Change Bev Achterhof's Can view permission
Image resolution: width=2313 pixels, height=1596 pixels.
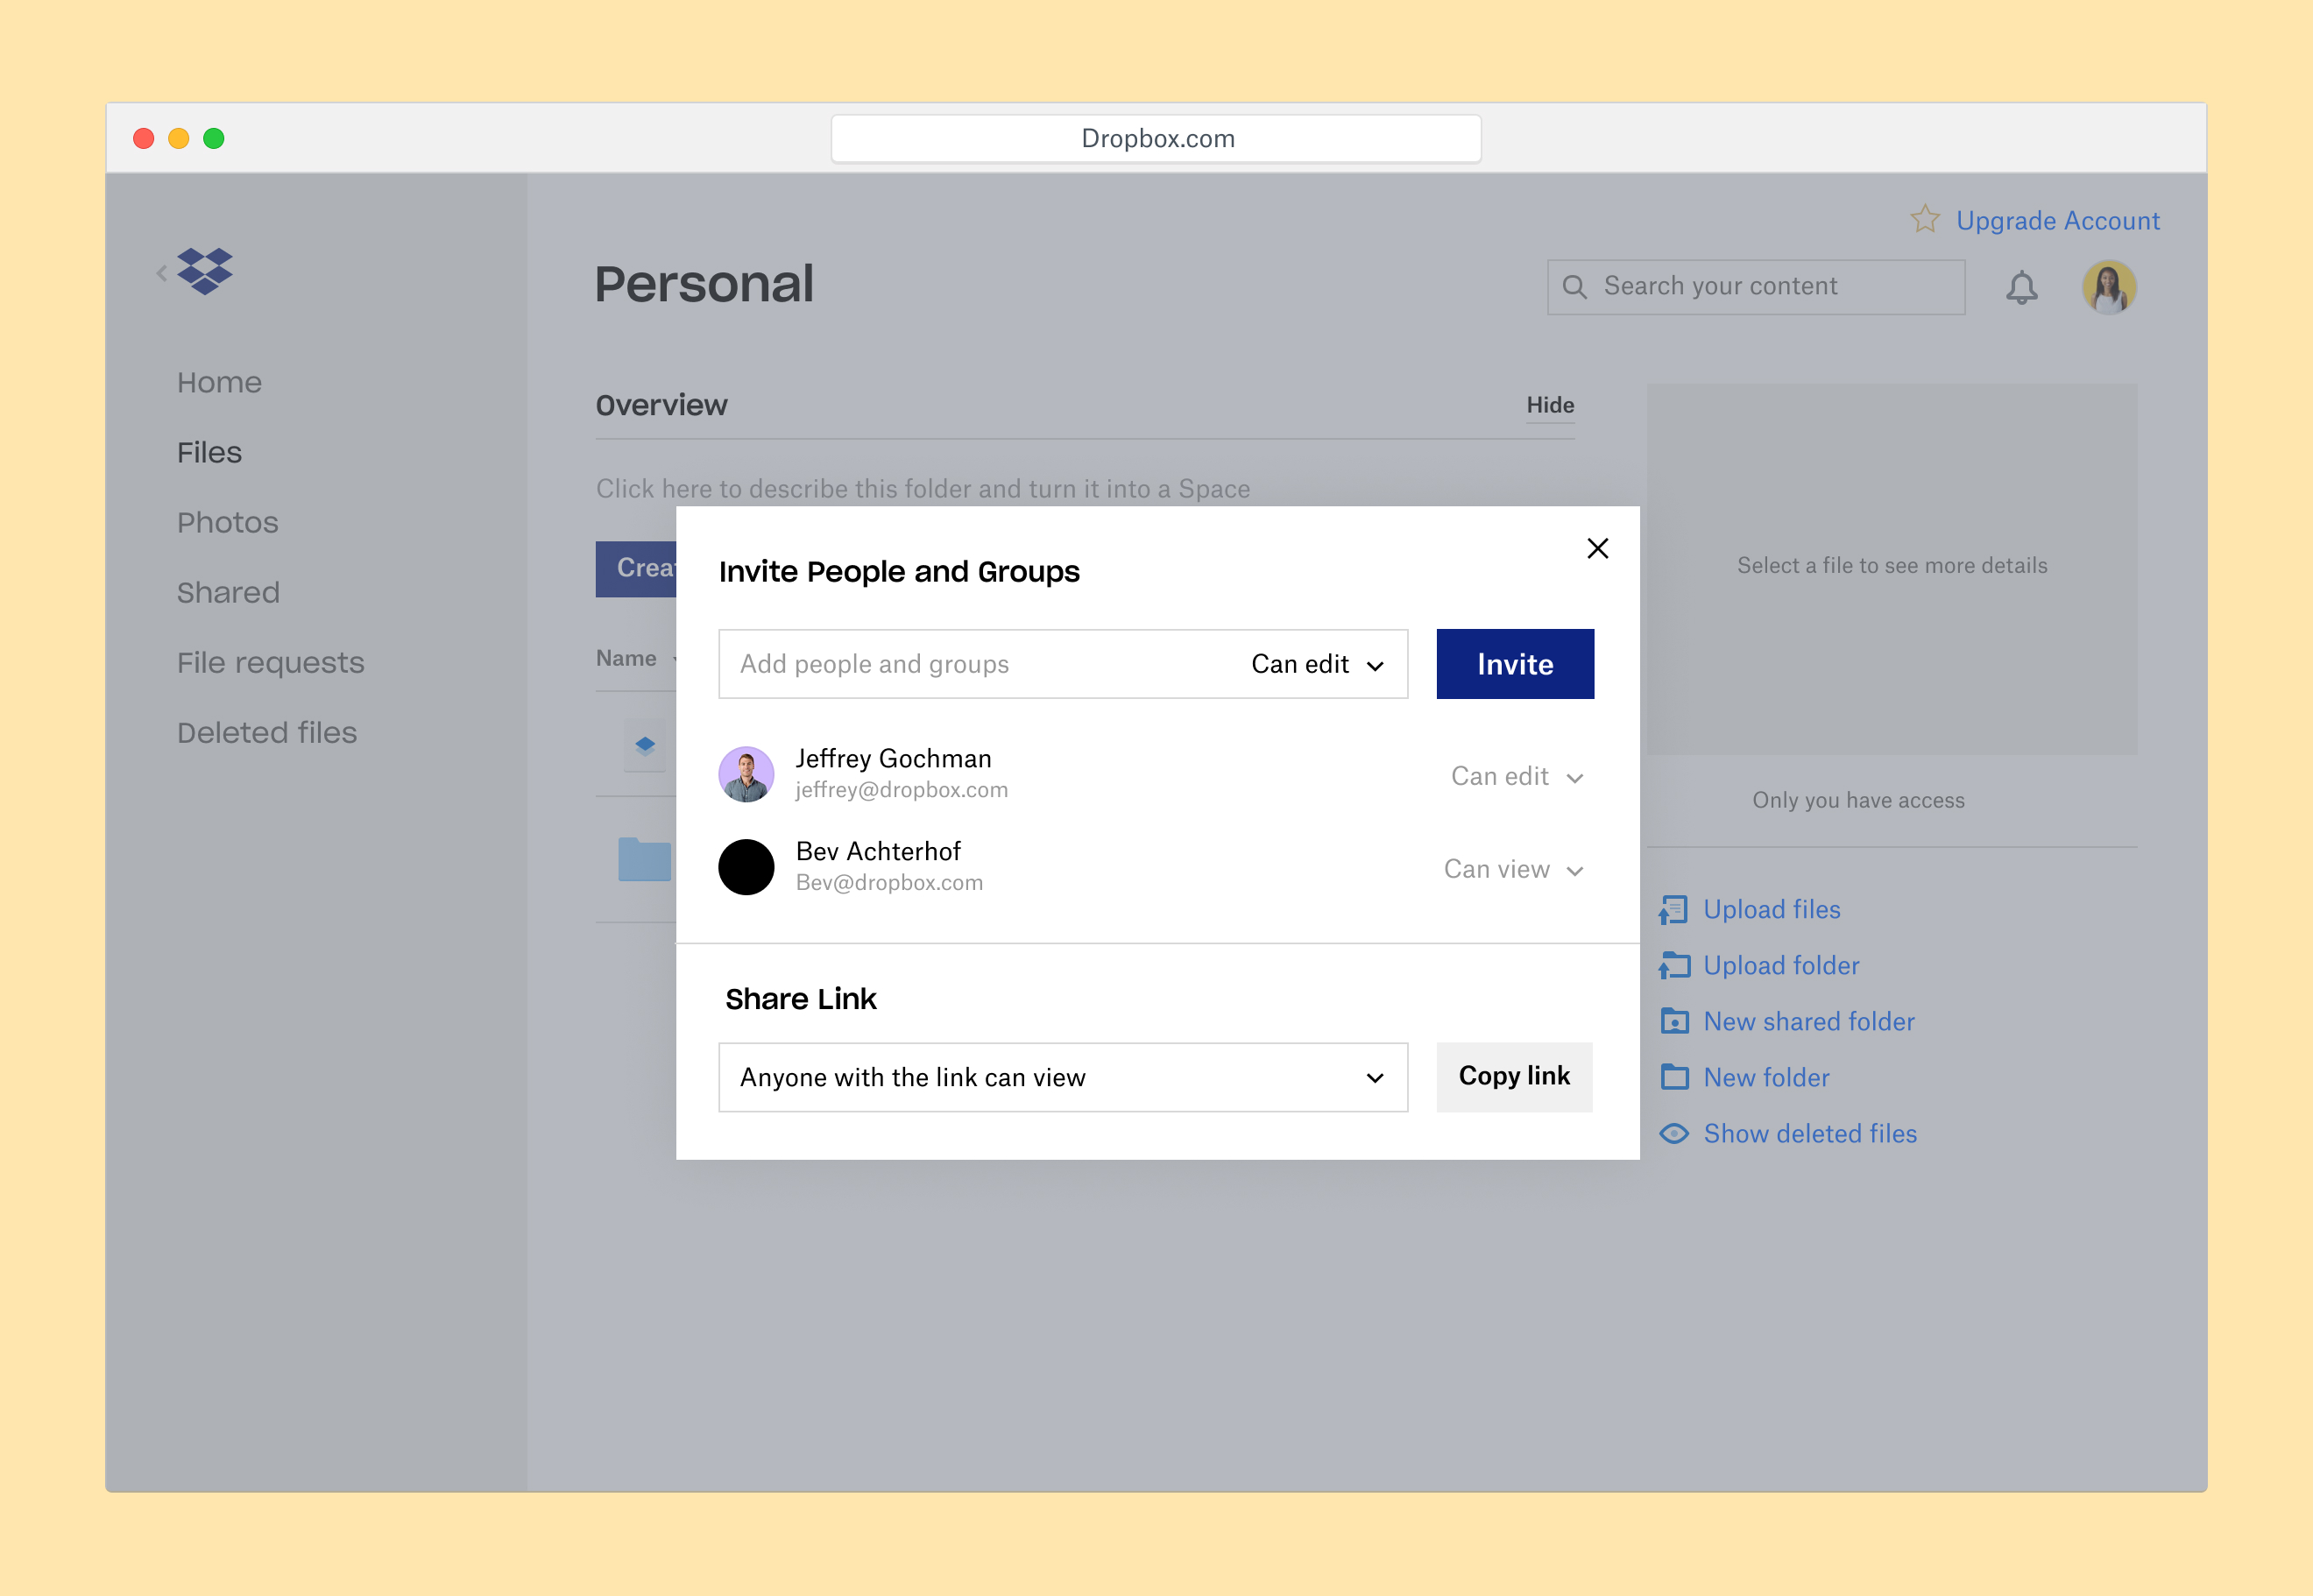(1512, 869)
